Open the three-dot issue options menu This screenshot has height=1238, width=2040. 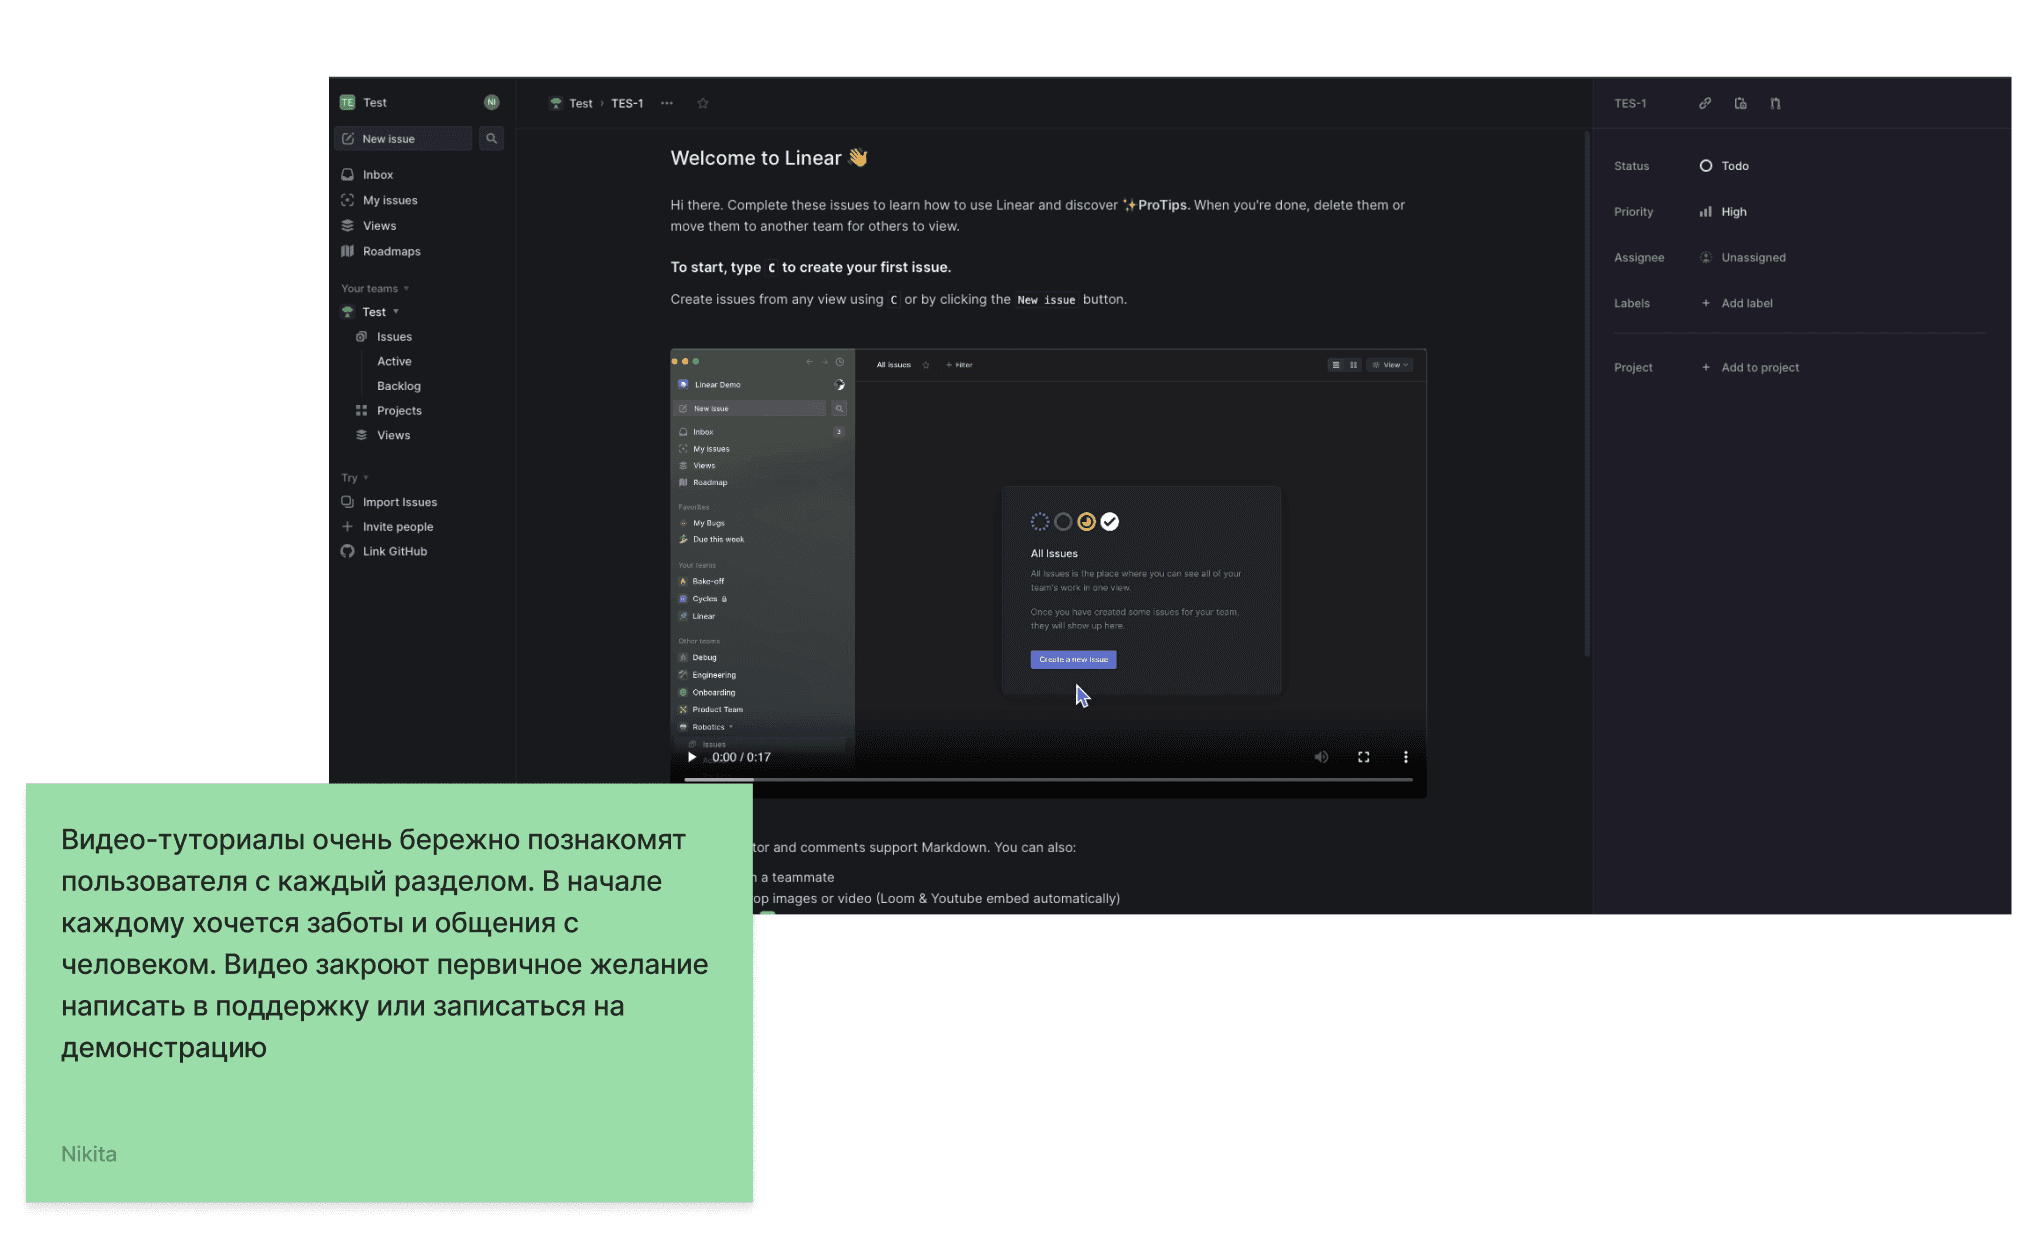(667, 103)
